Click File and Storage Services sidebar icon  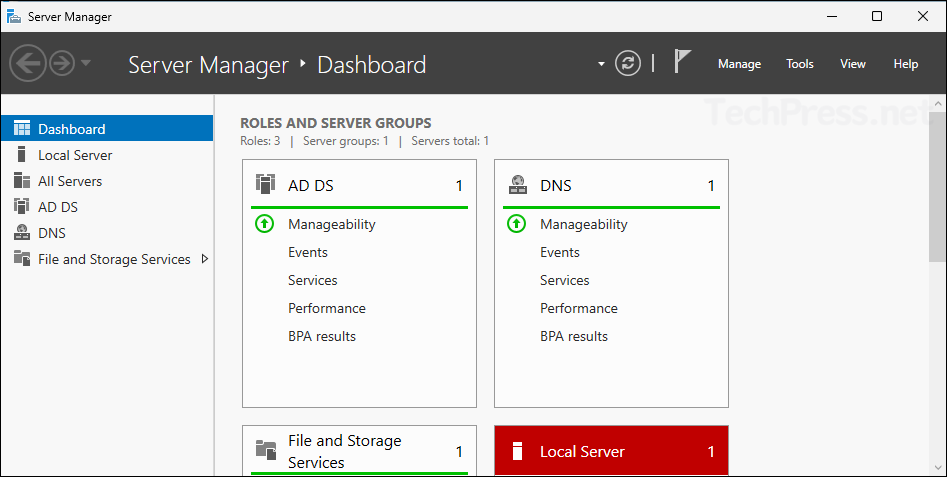tap(22, 258)
